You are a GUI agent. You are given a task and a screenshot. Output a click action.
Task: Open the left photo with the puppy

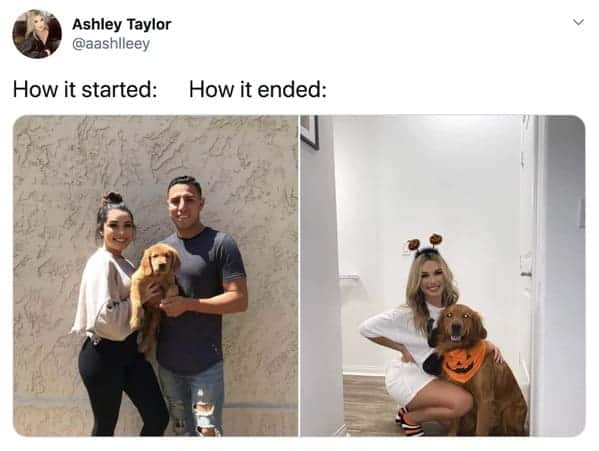coord(155,275)
